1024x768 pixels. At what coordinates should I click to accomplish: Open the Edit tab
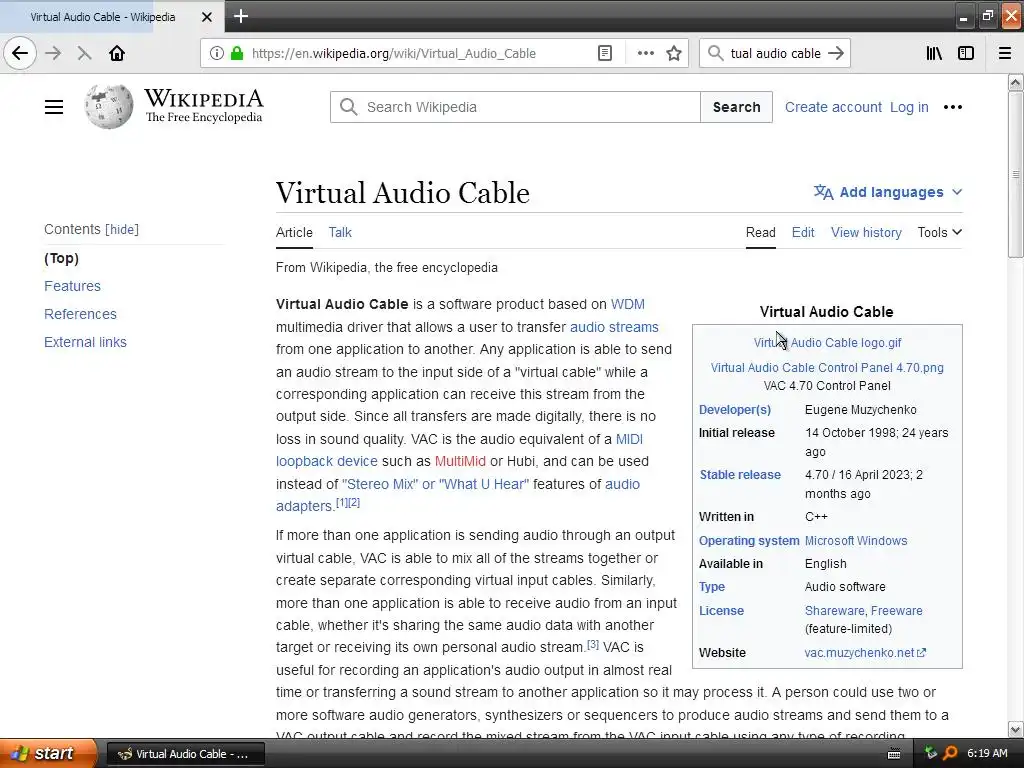tap(803, 232)
